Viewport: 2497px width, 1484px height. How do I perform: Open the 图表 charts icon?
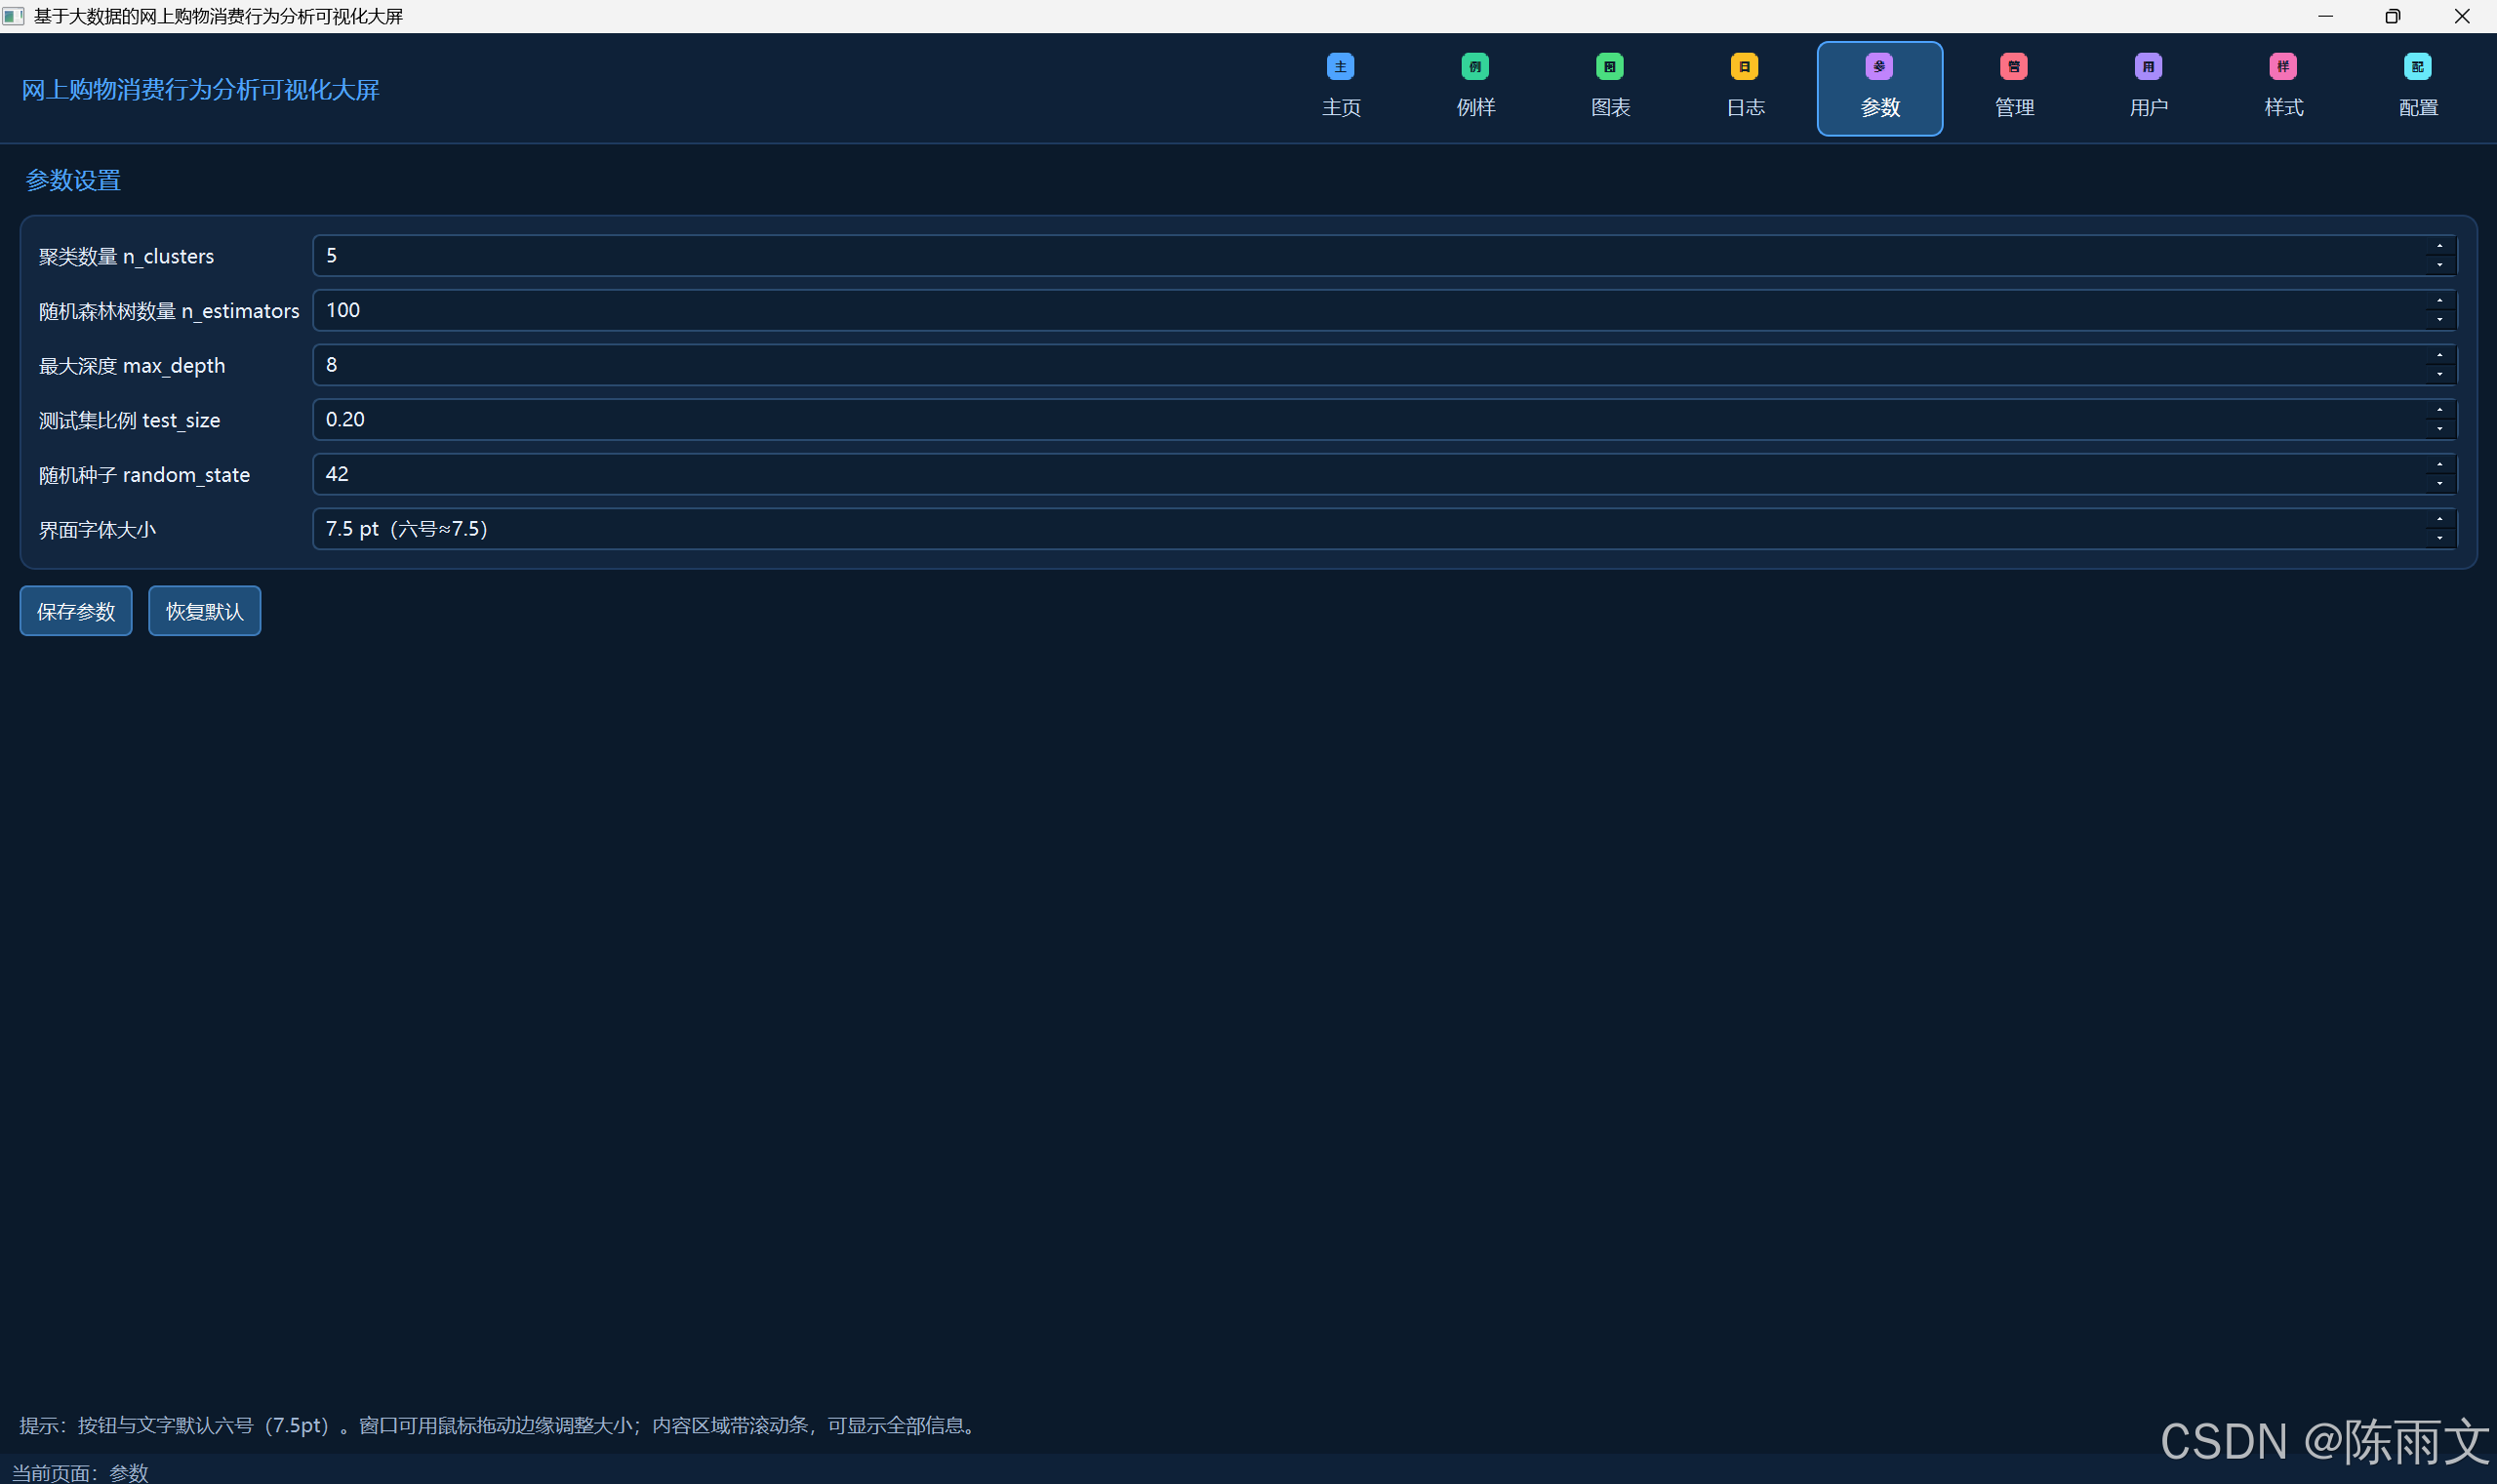coord(1609,67)
